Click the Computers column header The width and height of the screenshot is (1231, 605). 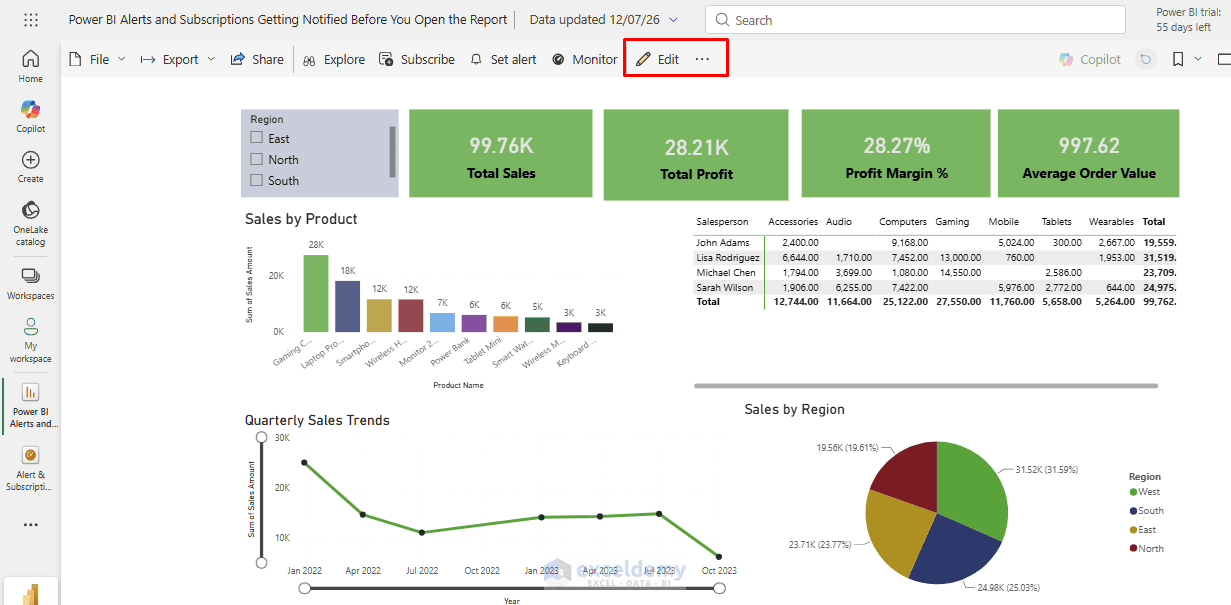click(x=903, y=222)
